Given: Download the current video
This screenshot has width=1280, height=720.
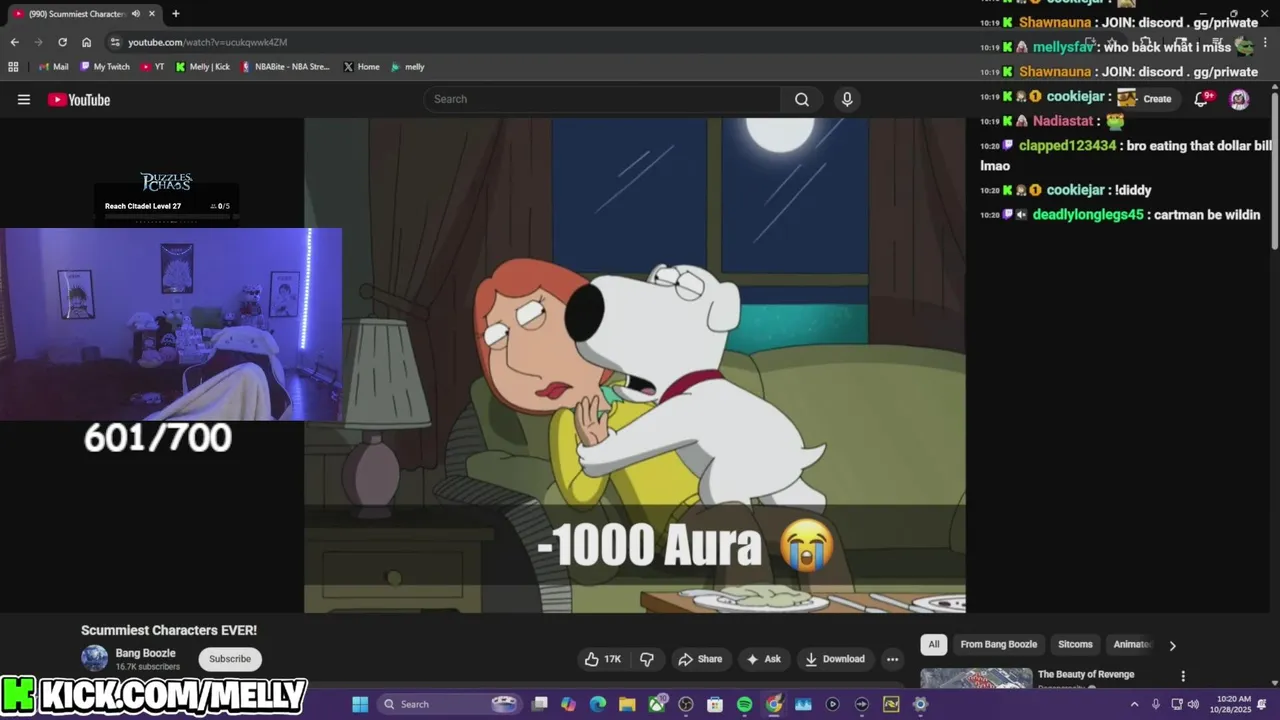Looking at the screenshot, I should tap(835, 659).
